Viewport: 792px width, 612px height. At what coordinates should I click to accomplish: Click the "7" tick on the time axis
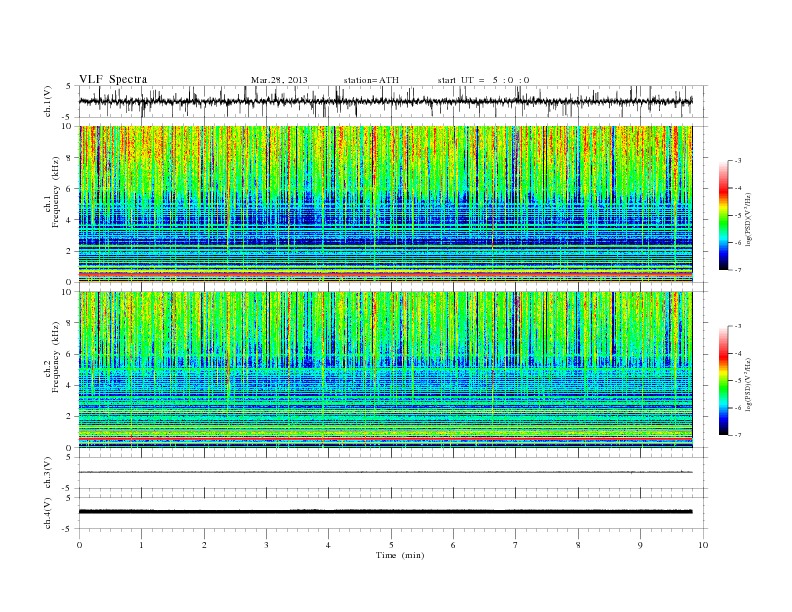point(516,545)
